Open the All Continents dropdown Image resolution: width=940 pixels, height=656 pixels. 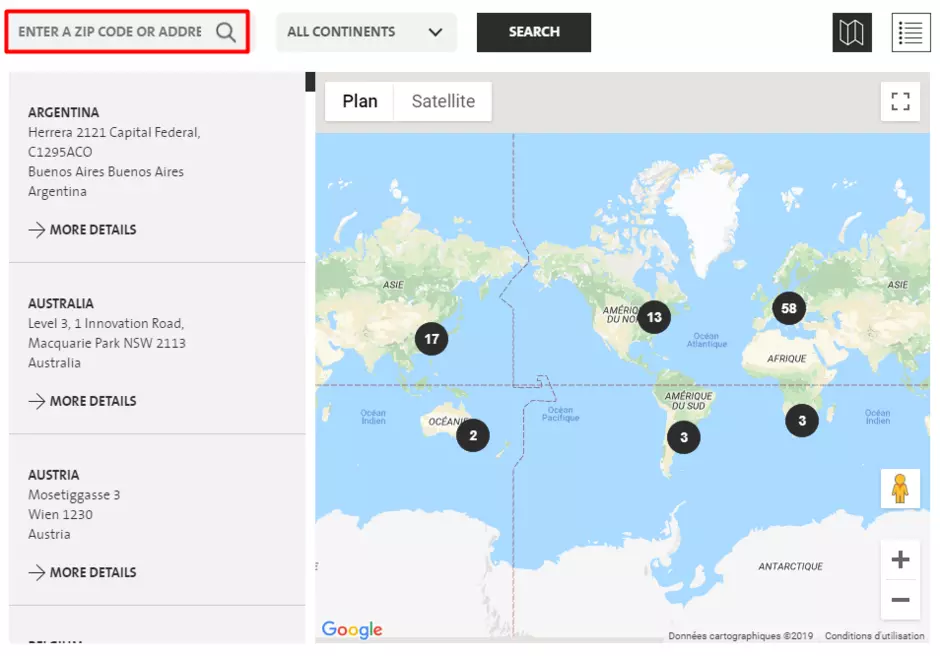tap(365, 32)
